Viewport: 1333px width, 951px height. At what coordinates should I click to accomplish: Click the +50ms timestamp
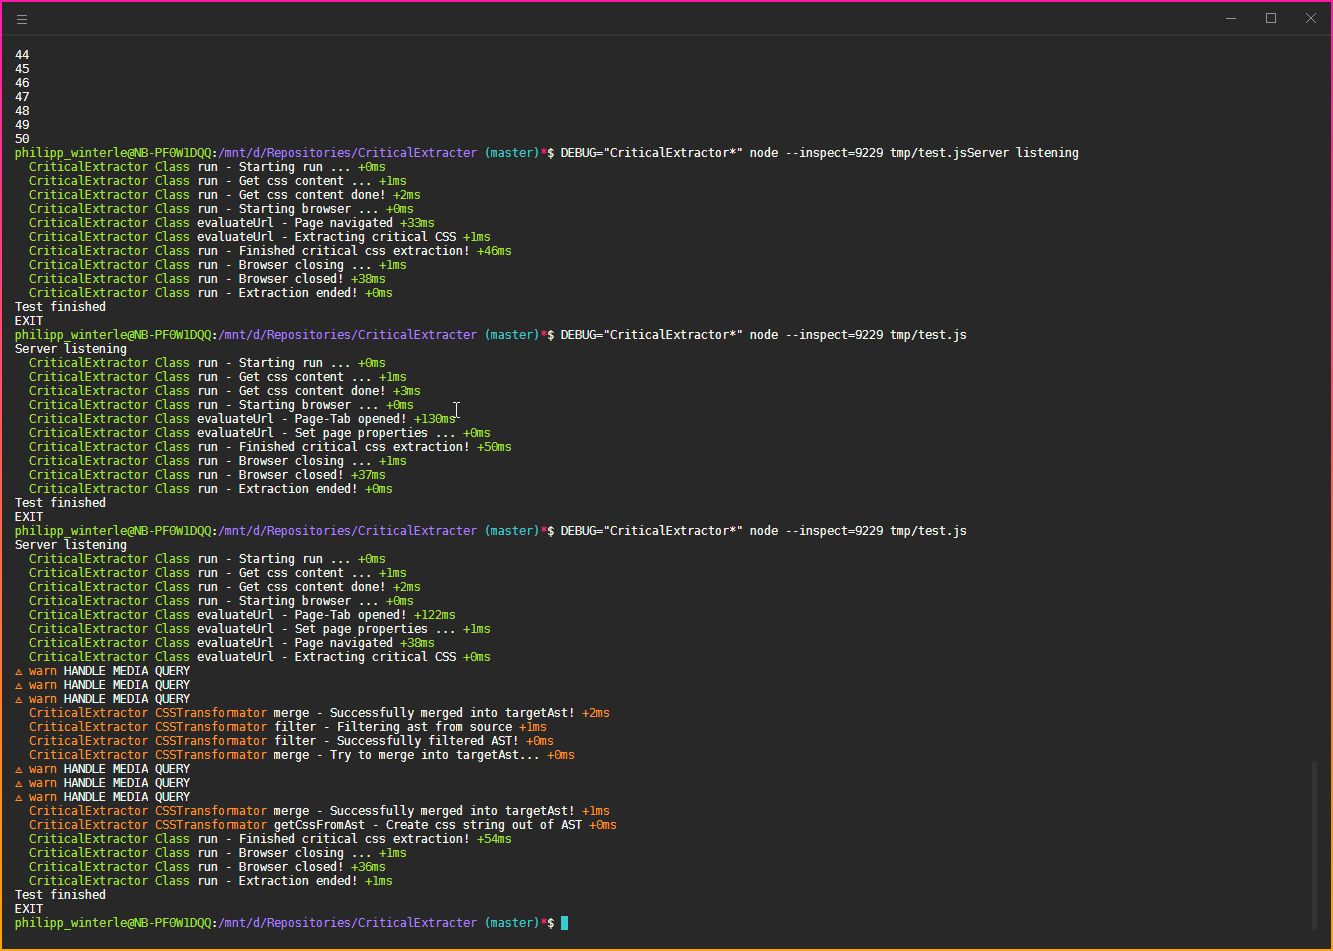coord(493,446)
